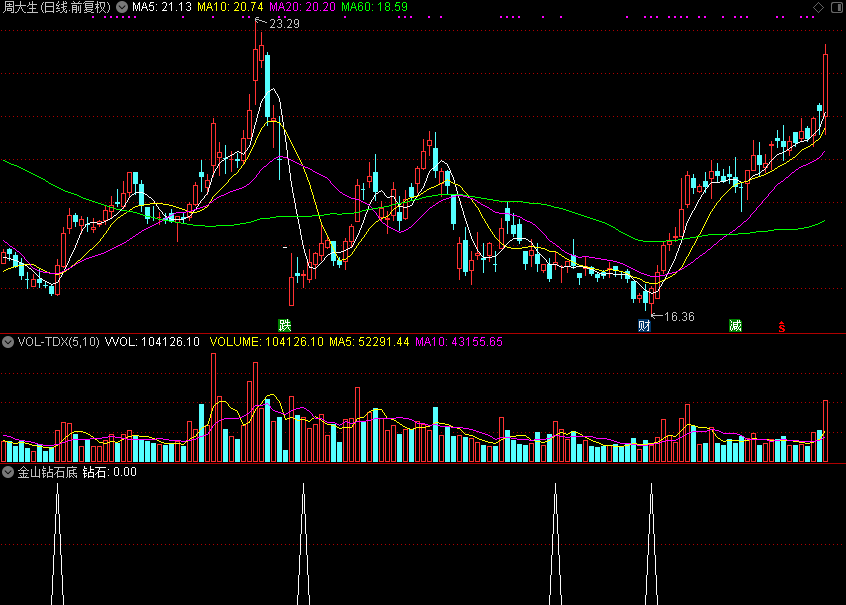The image size is (846, 605).
Task: Click the diamond icon at top right
Action: (818, 7)
